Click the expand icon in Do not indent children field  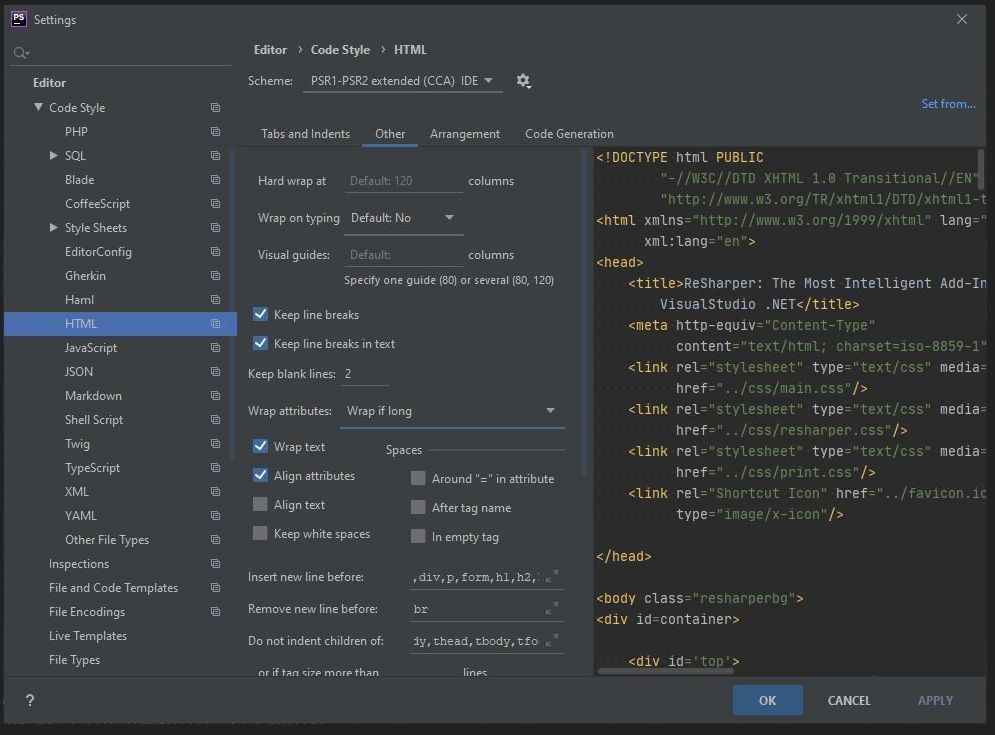(551, 641)
